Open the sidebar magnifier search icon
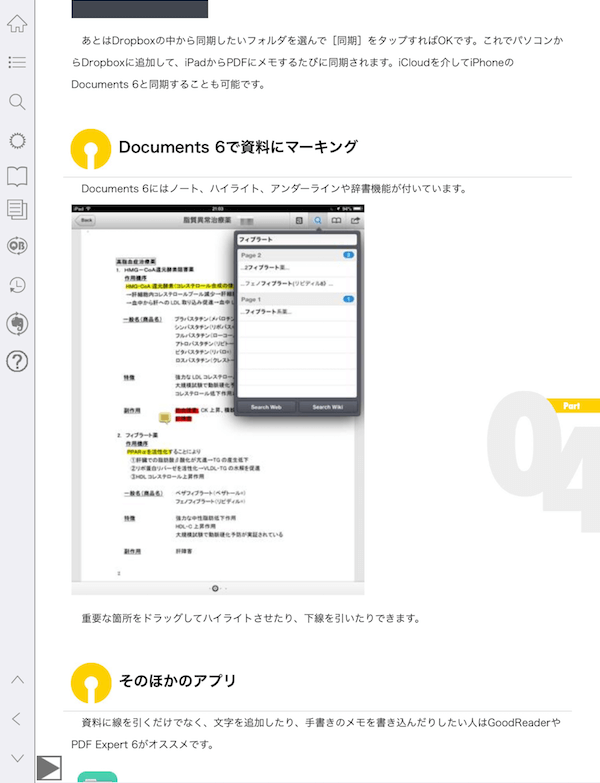 (x=17, y=102)
